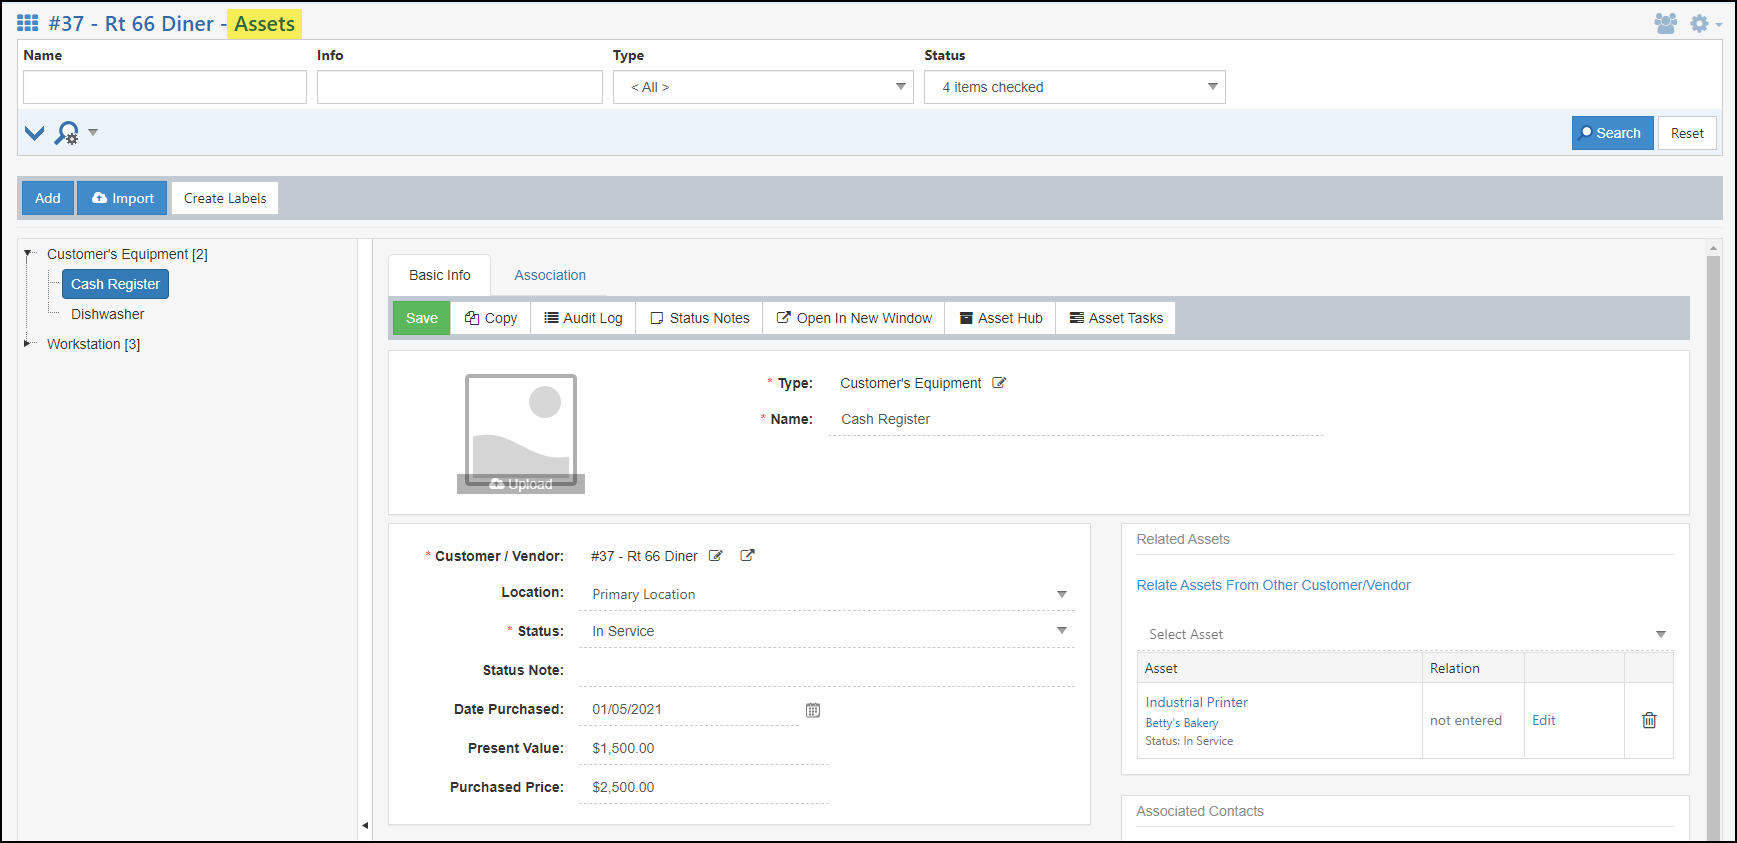Open the Date Purchased calendar picker
Screen dimensions: 1737x843
[x=813, y=710]
